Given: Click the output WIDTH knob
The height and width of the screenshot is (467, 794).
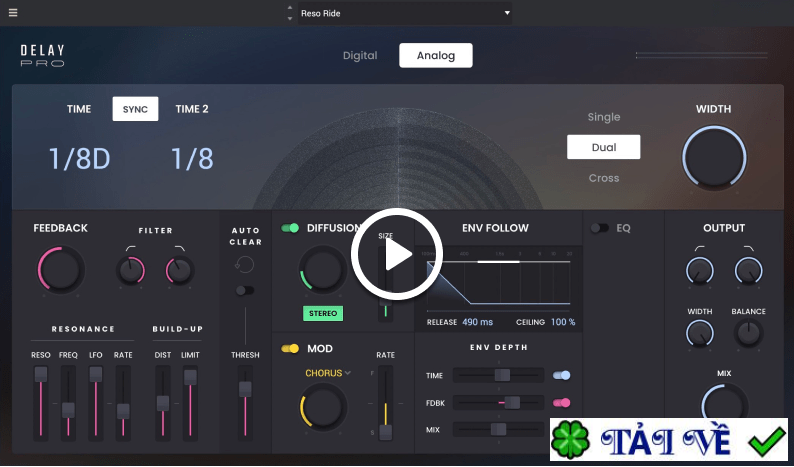Looking at the screenshot, I should (700, 334).
